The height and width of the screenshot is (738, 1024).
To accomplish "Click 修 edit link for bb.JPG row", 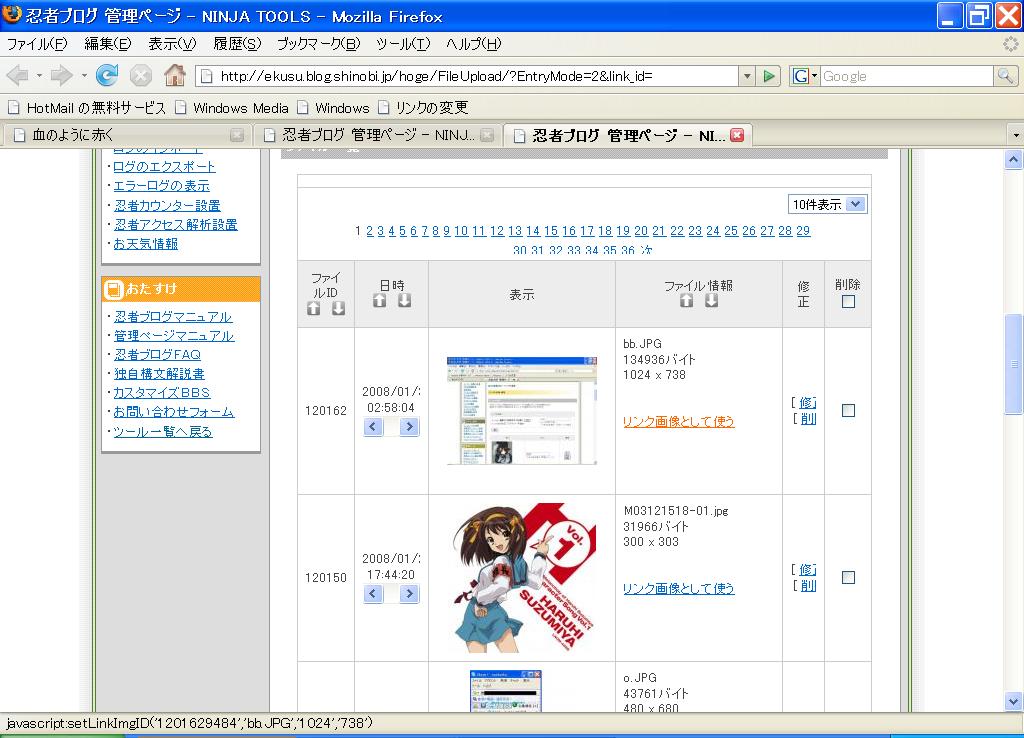I will [808, 402].
